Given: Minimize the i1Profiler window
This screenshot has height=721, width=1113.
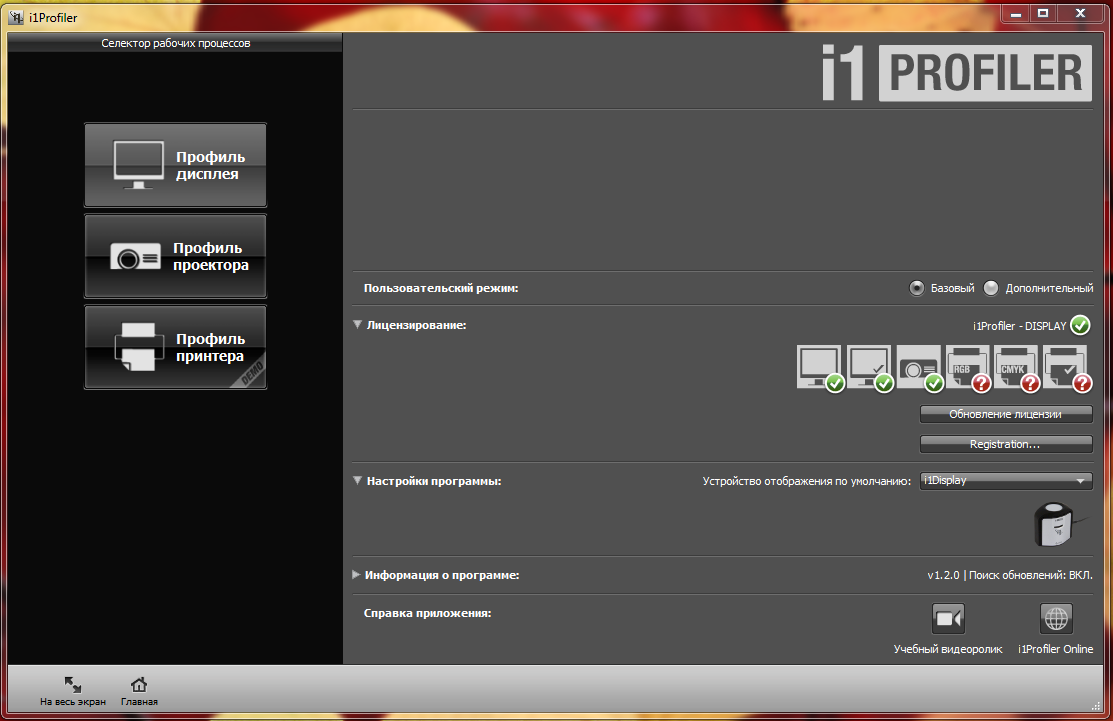Looking at the screenshot, I should (1016, 13).
